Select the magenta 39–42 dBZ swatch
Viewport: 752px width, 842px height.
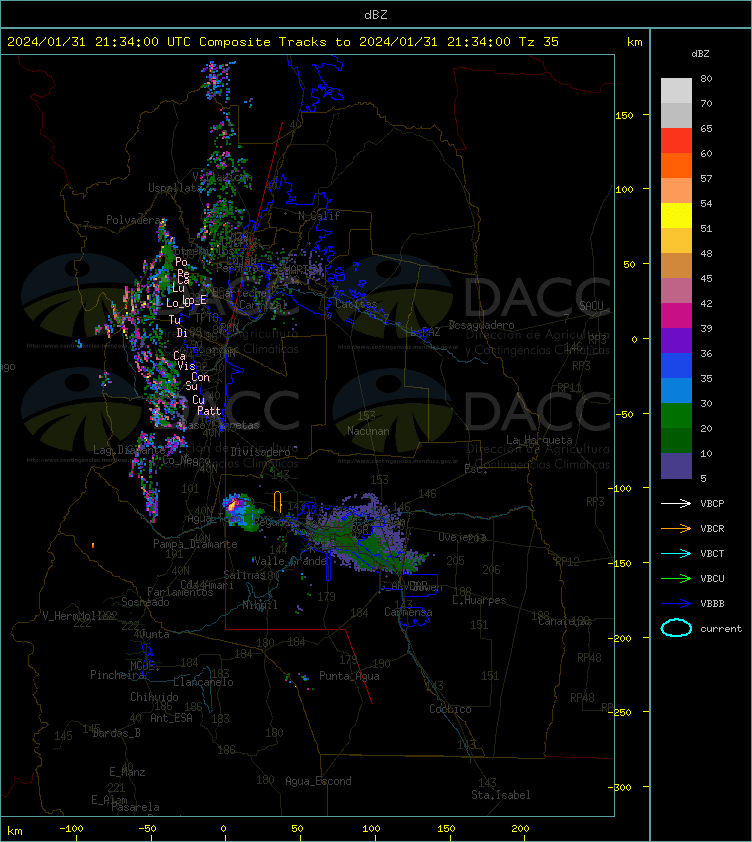pyautogui.click(x=676, y=315)
